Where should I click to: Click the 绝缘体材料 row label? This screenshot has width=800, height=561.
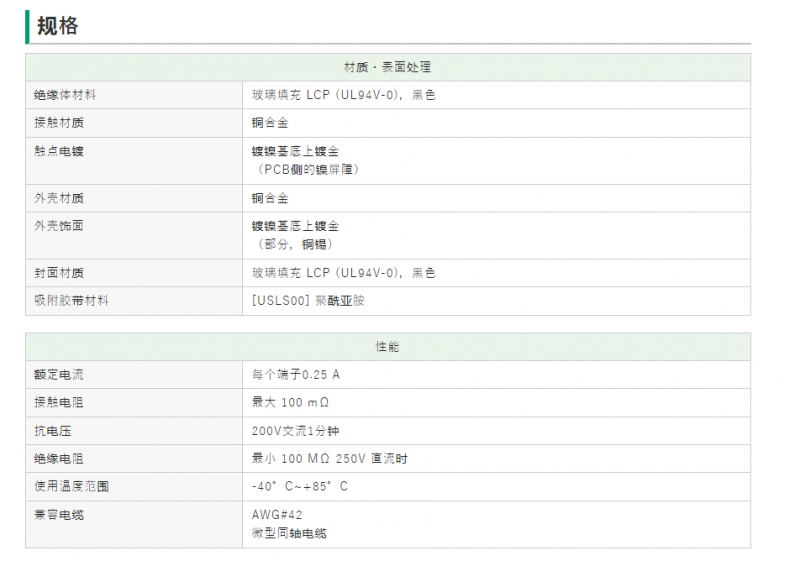point(65,95)
